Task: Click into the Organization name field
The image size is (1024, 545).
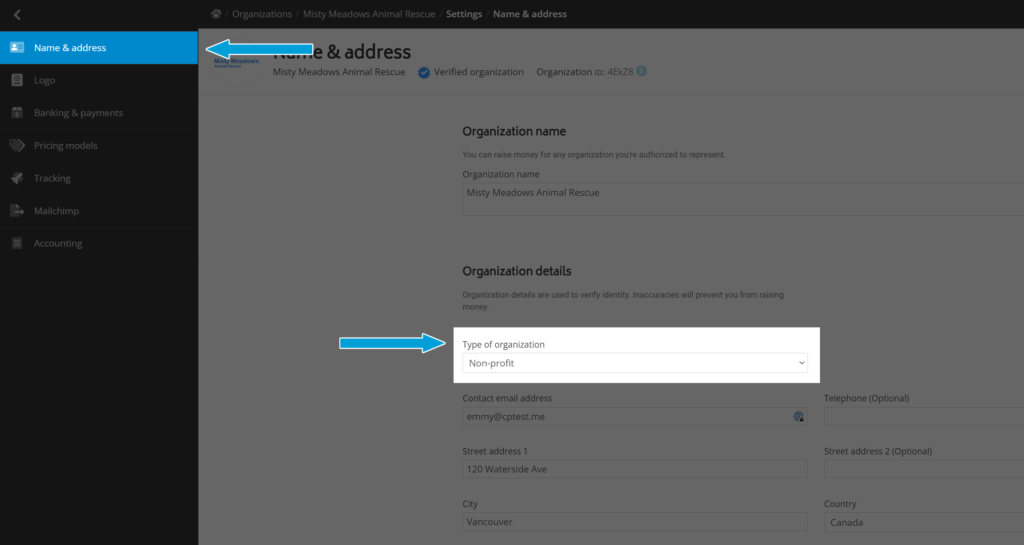Action: pos(743,199)
